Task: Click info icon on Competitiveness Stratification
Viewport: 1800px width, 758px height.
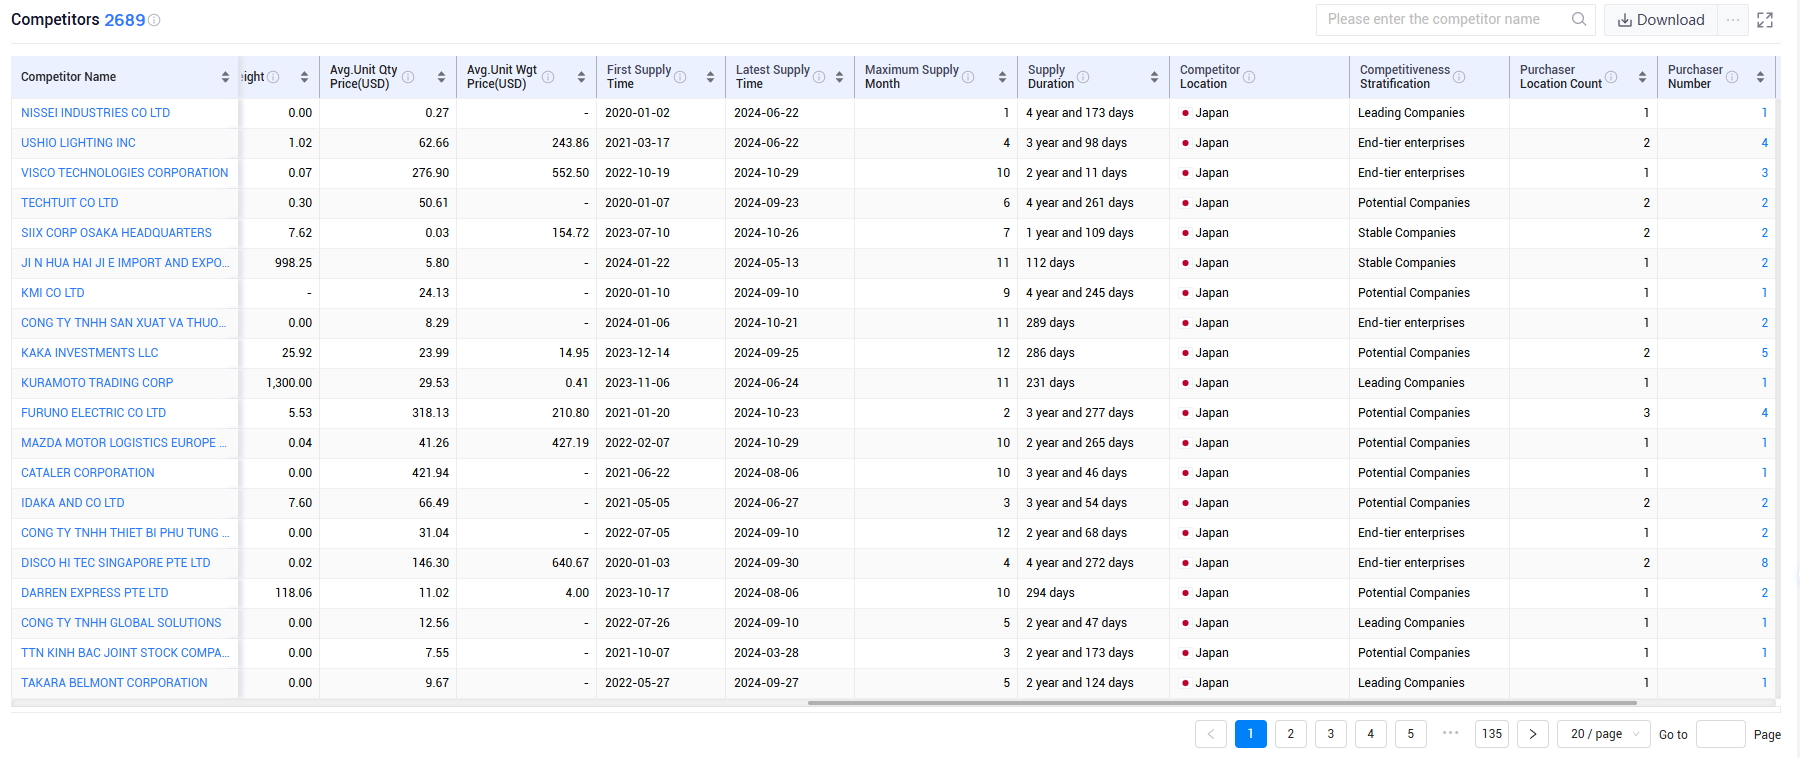Action: [1459, 77]
